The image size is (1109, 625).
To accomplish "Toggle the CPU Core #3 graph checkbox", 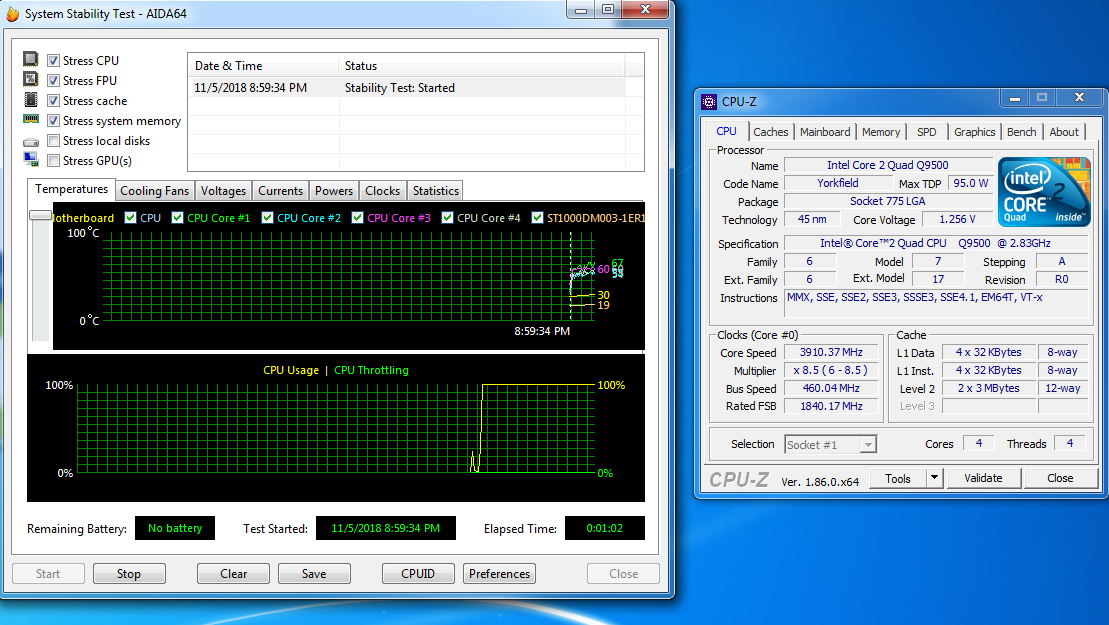I will tap(357, 218).
